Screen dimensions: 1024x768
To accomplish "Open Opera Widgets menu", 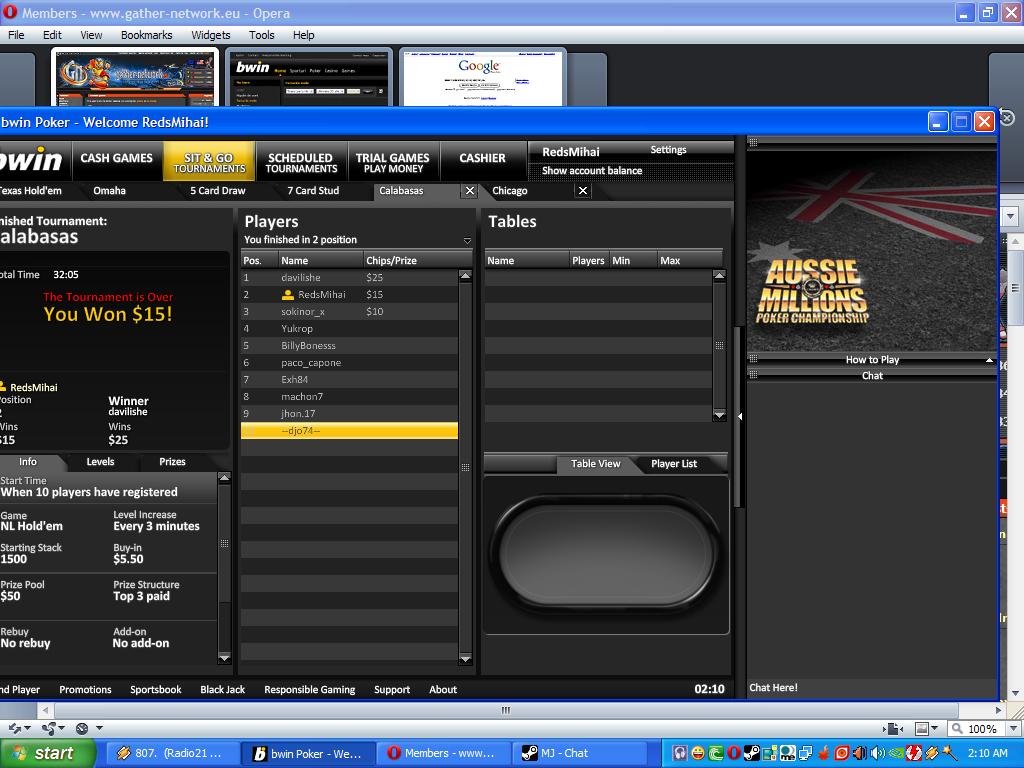I will [210, 35].
